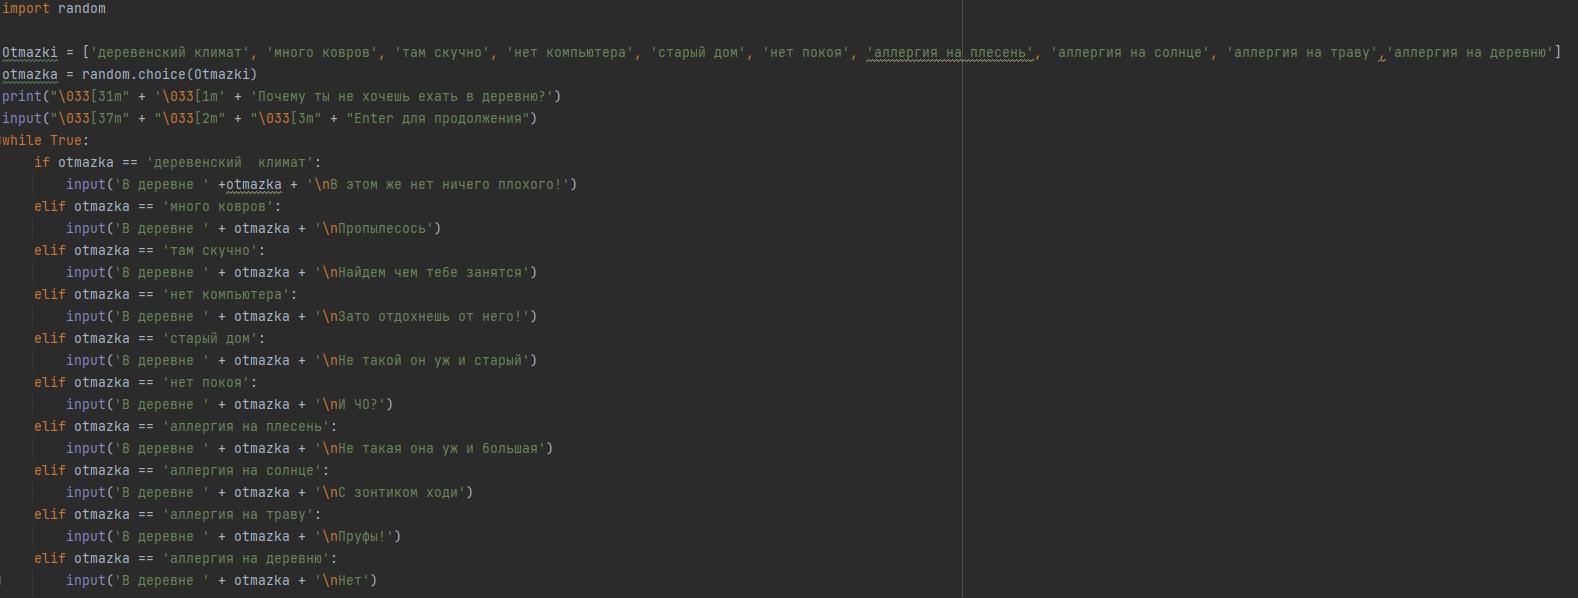Click the 'С зонтиком ходи' string
Image resolution: width=1578 pixels, height=598 pixels.
pyautogui.click(x=400, y=493)
